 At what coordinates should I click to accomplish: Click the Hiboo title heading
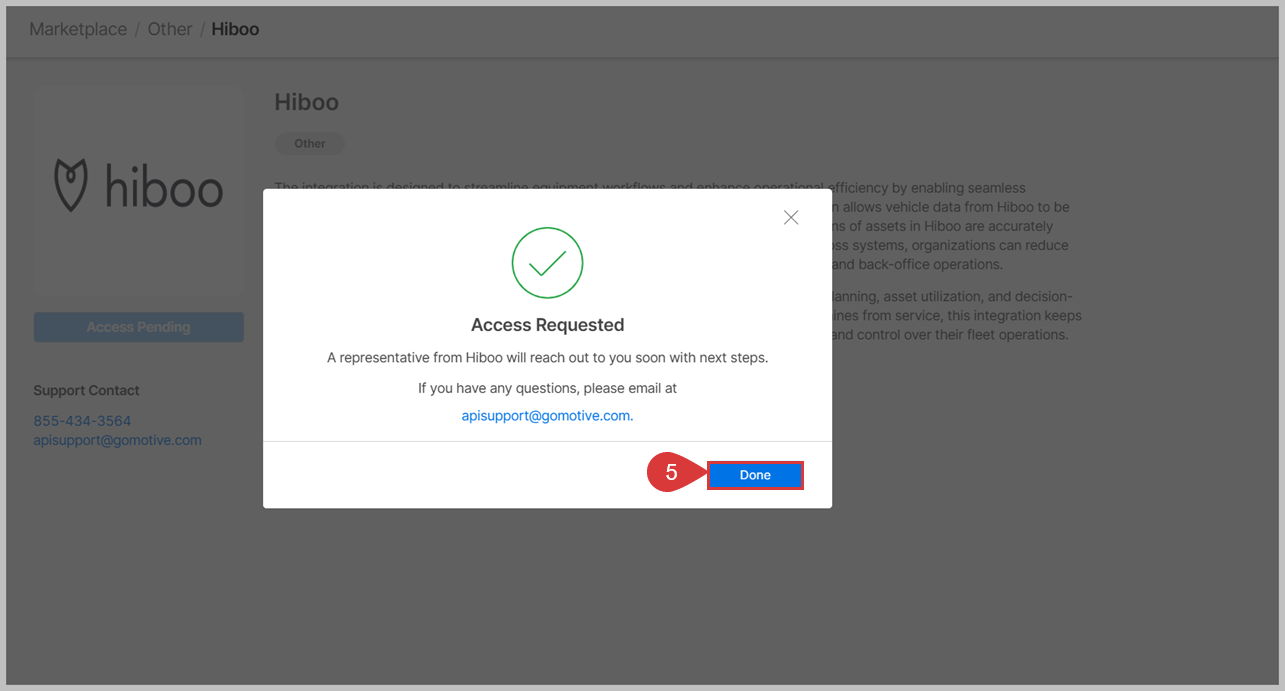point(307,102)
